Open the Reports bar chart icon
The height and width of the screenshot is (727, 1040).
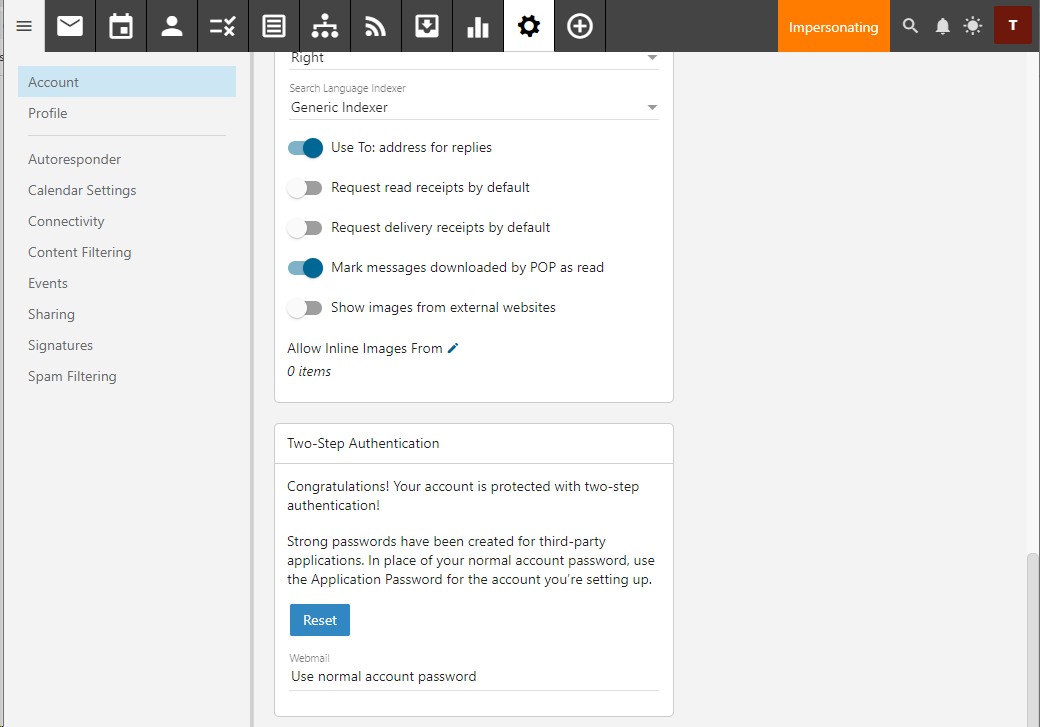(477, 26)
